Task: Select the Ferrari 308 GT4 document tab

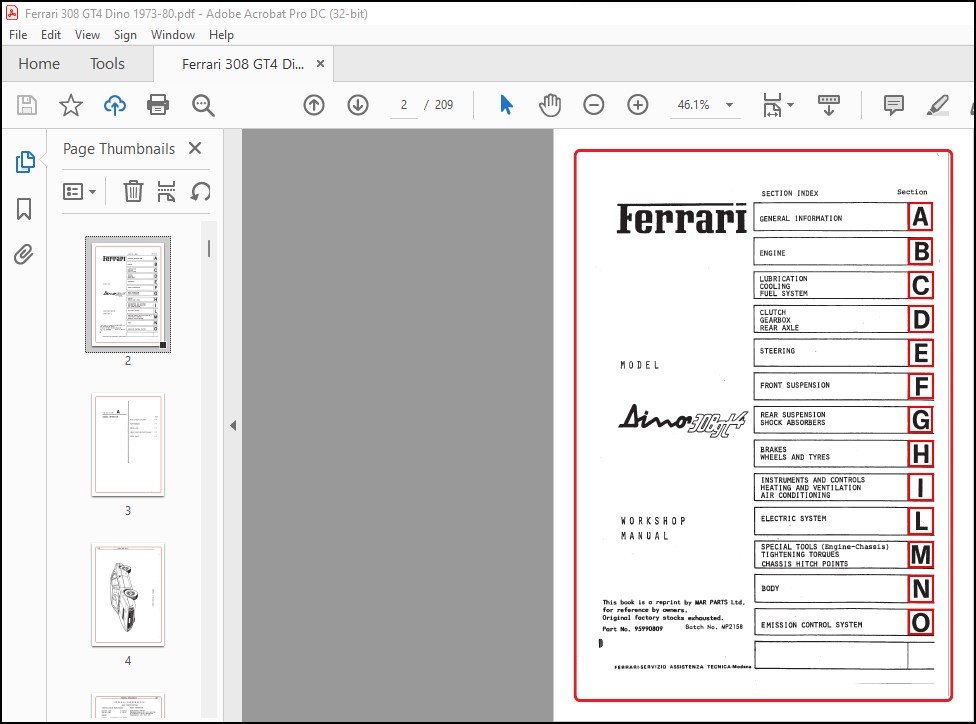Action: click(x=243, y=64)
